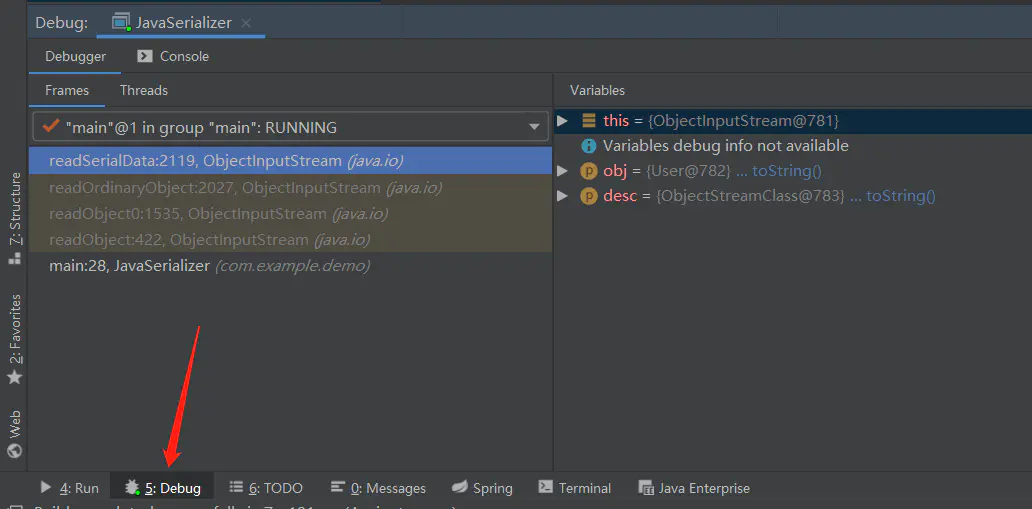Open the Run tool window
Viewport: 1032px width, 509px height.
point(70,489)
